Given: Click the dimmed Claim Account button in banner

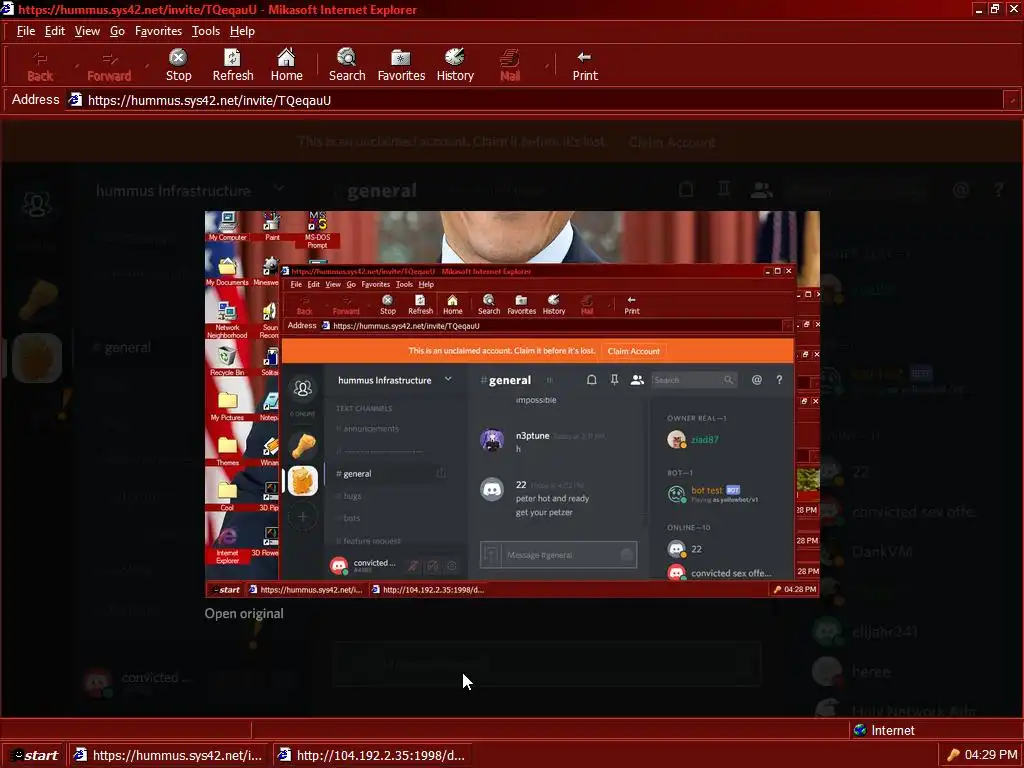Looking at the screenshot, I should (672, 142).
